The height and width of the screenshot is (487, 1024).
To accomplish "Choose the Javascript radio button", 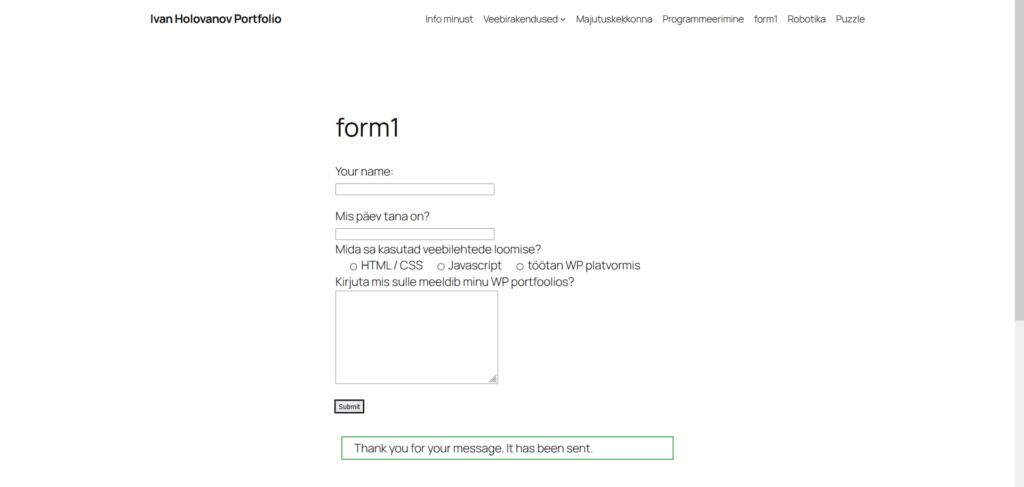I will pyautogui.click(x=441, y=266).
